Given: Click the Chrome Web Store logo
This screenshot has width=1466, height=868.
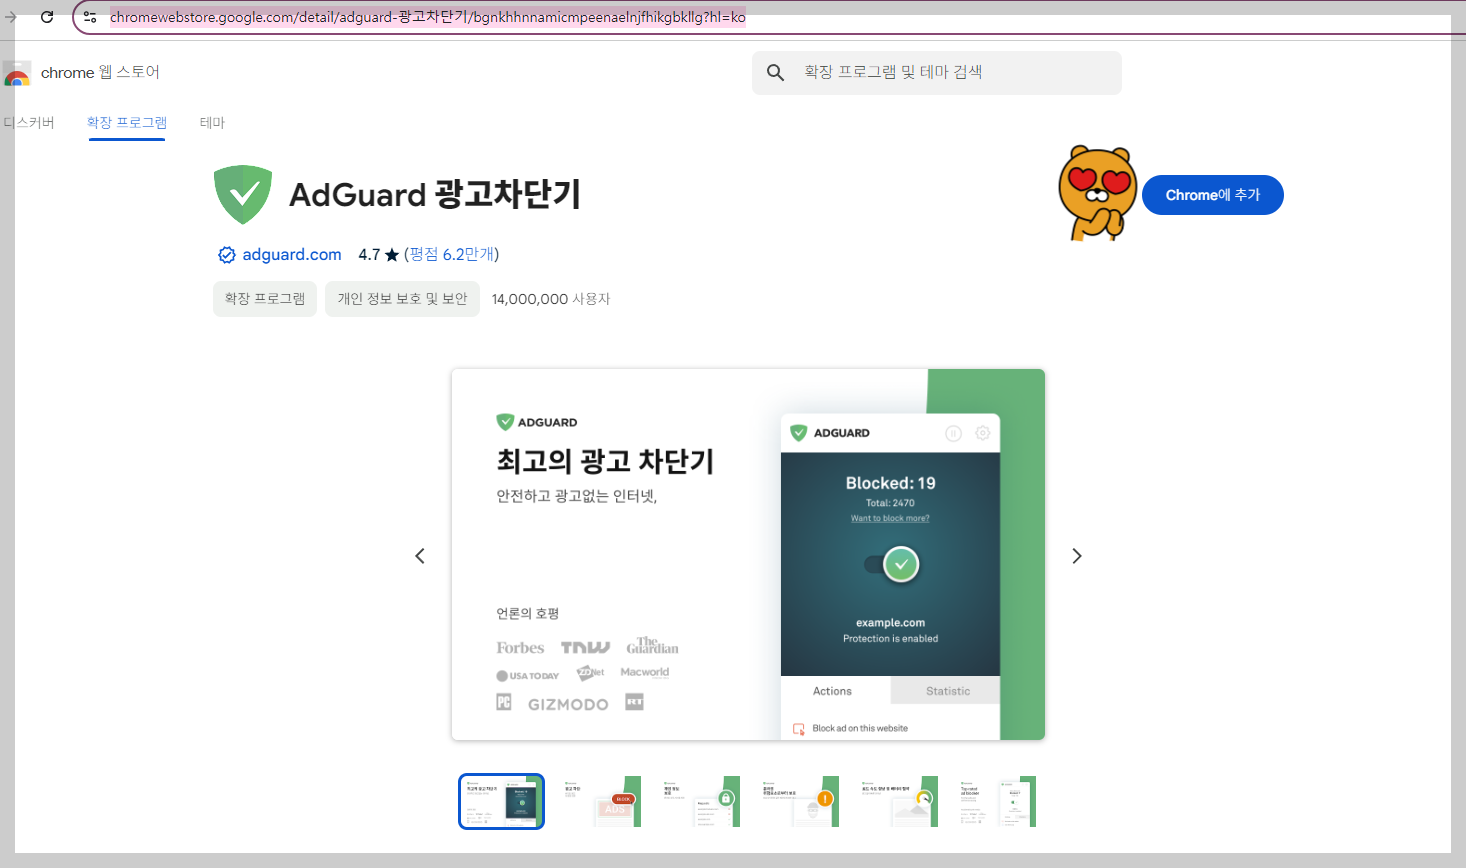Looking at the screenshot, I should click(17, 73).
